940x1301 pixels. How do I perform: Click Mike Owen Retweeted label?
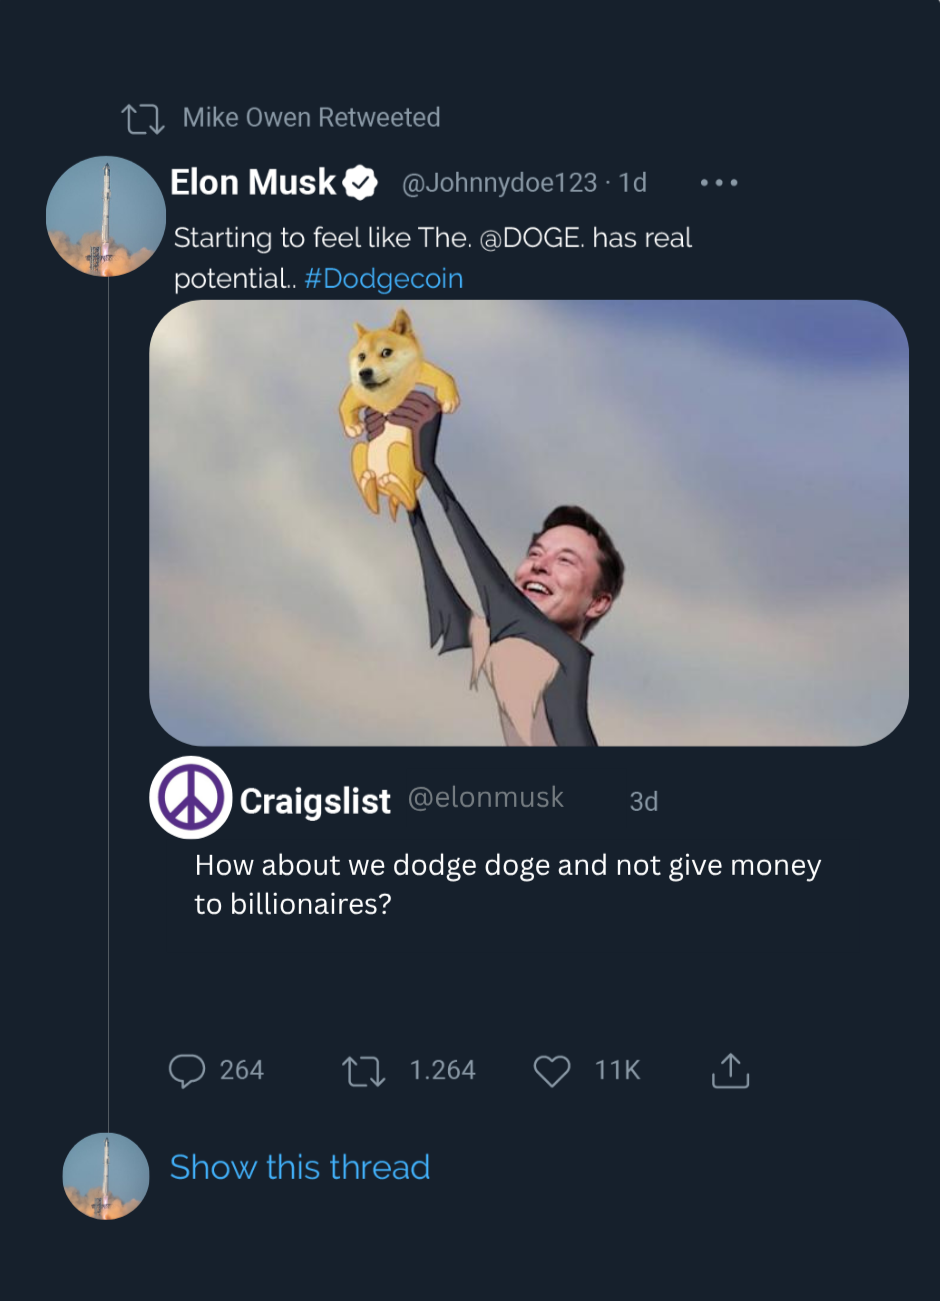[311, 118]
